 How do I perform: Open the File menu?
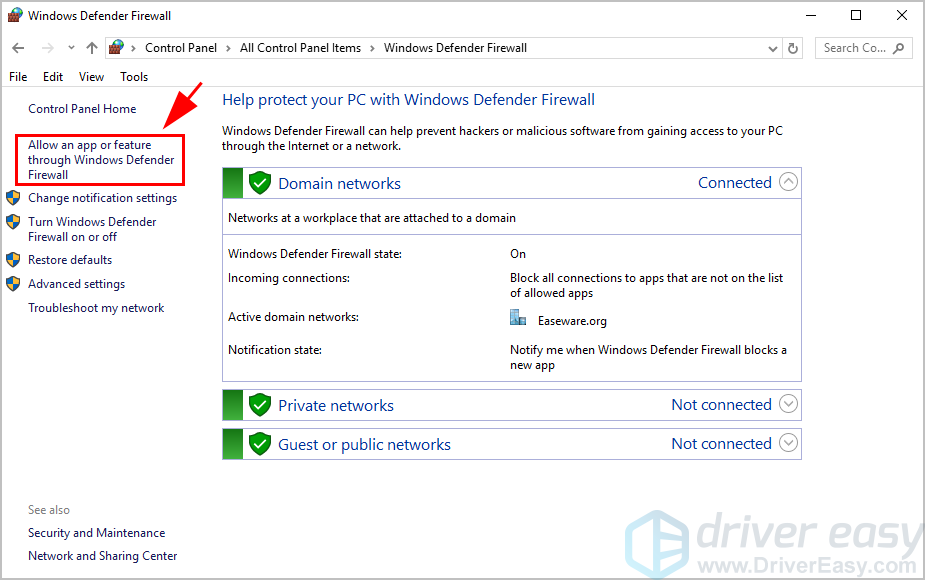tap(18, 77)
